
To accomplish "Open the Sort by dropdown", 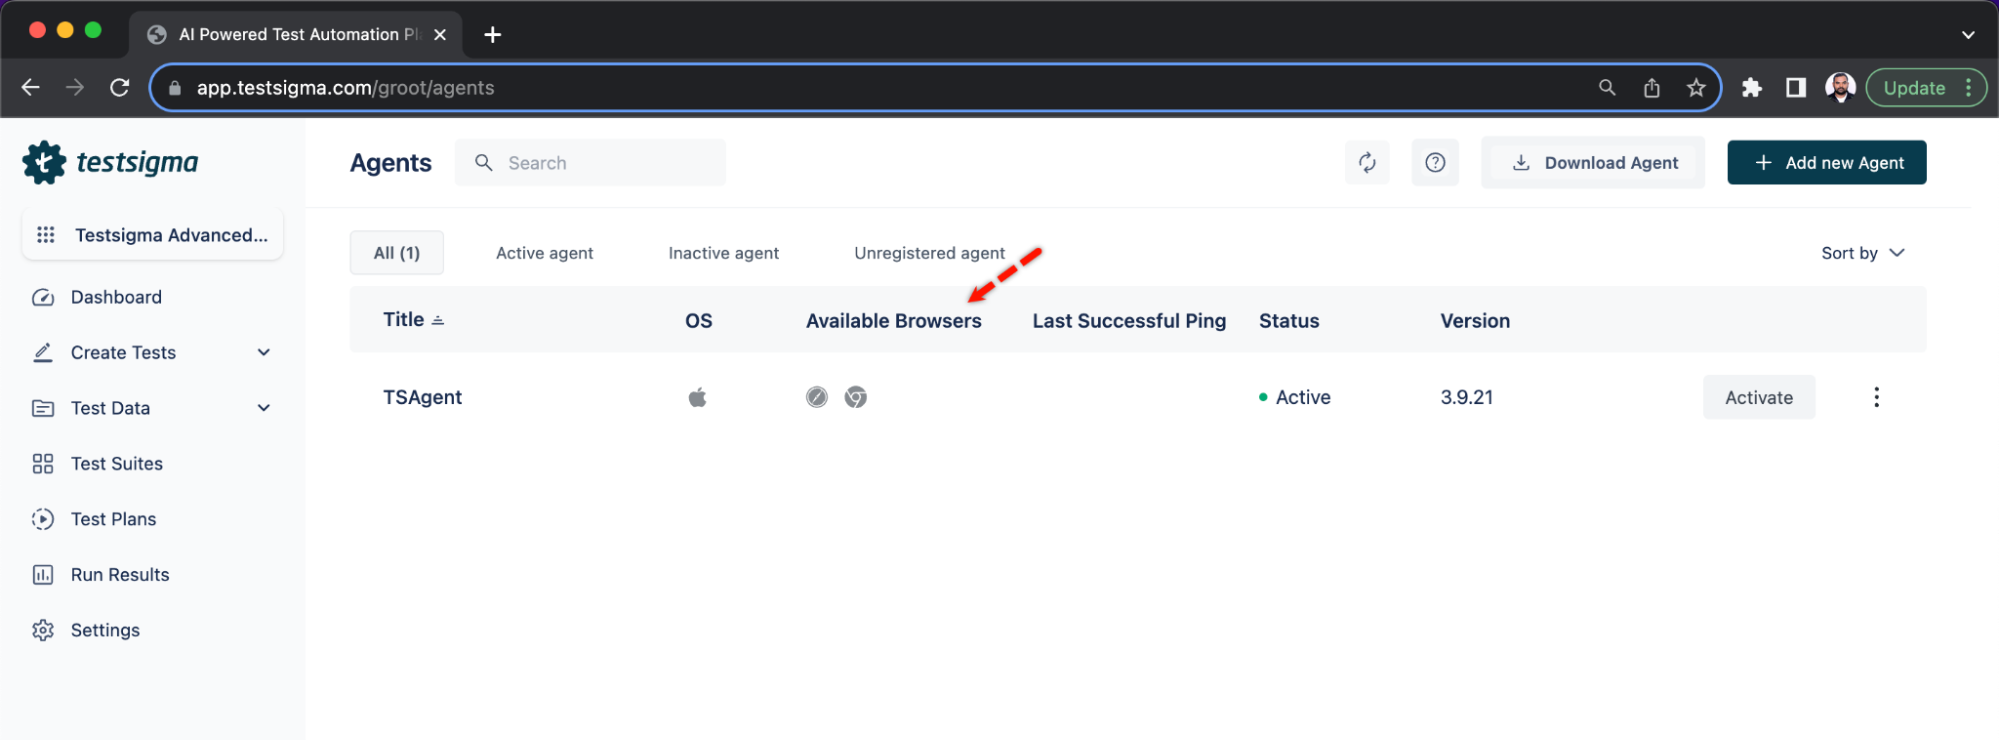I will click(x=1863, y=253).
